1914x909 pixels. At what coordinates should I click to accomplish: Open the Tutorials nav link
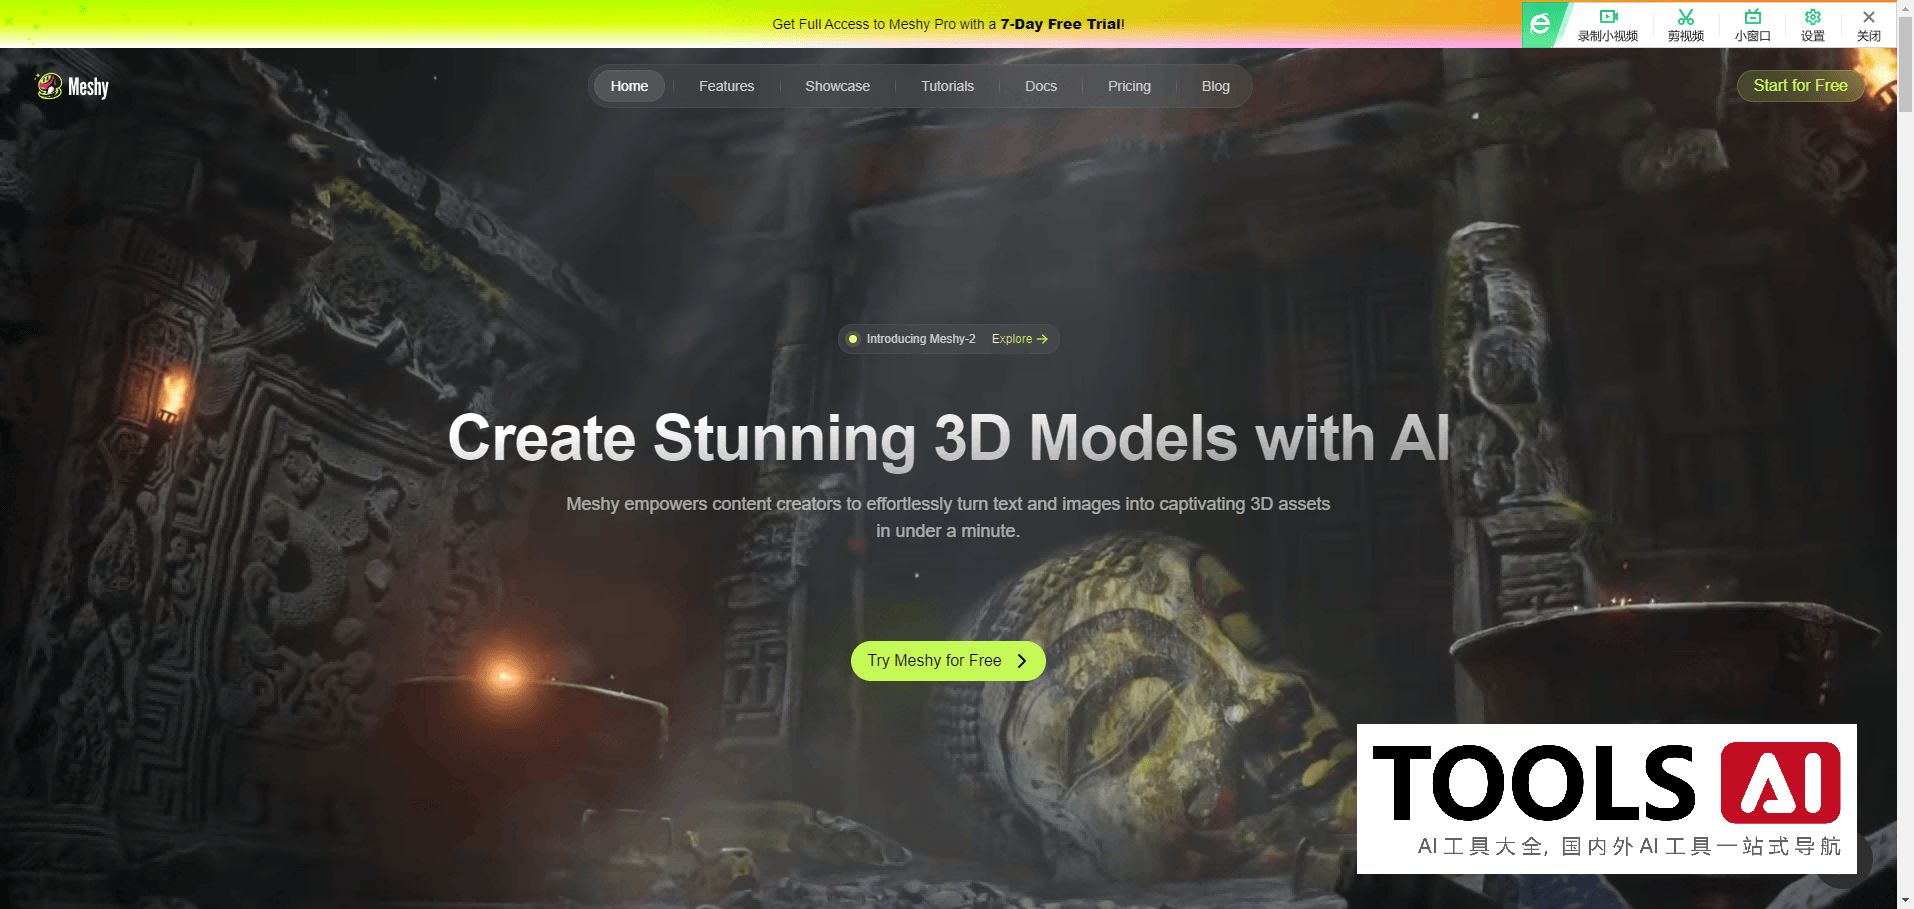[x=947, y=86]
